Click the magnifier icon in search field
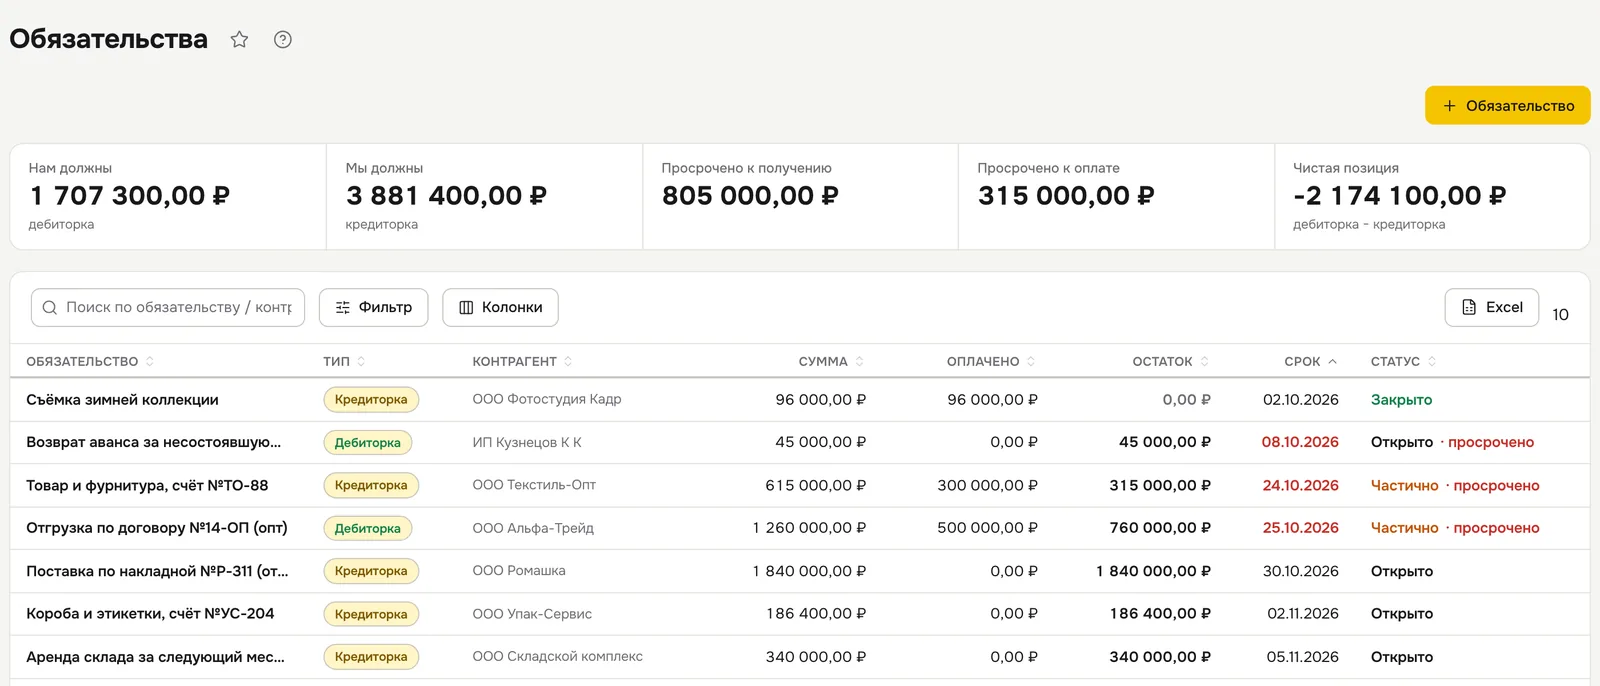1600x686 pixels. pyautogui.click(x=50, y=308)
